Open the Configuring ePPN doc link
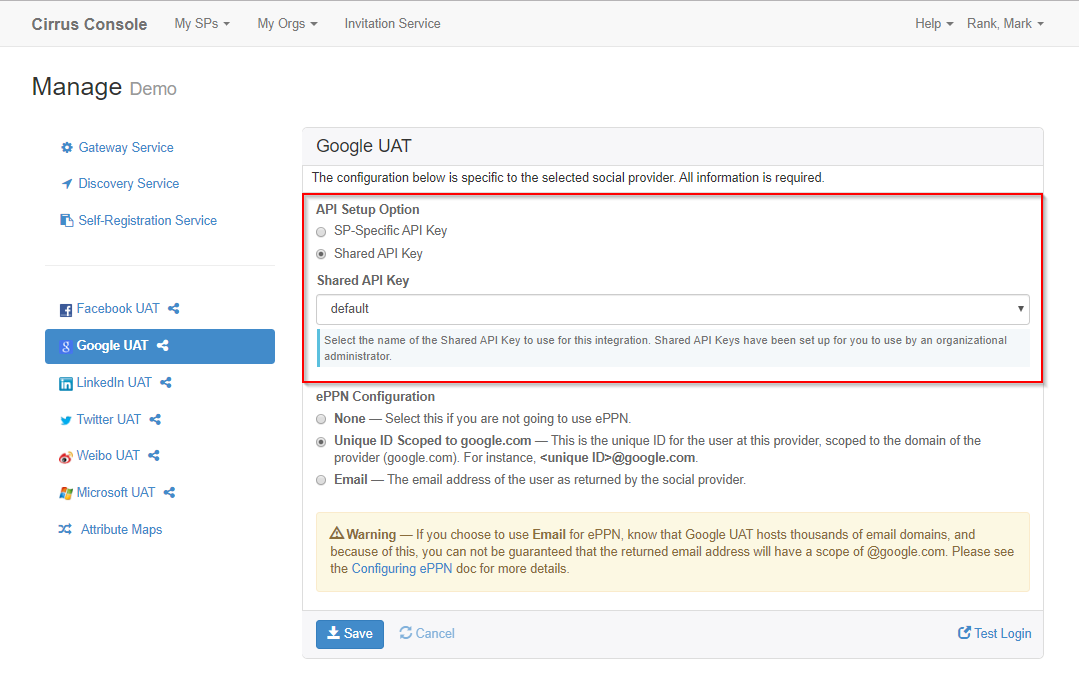 402,569
